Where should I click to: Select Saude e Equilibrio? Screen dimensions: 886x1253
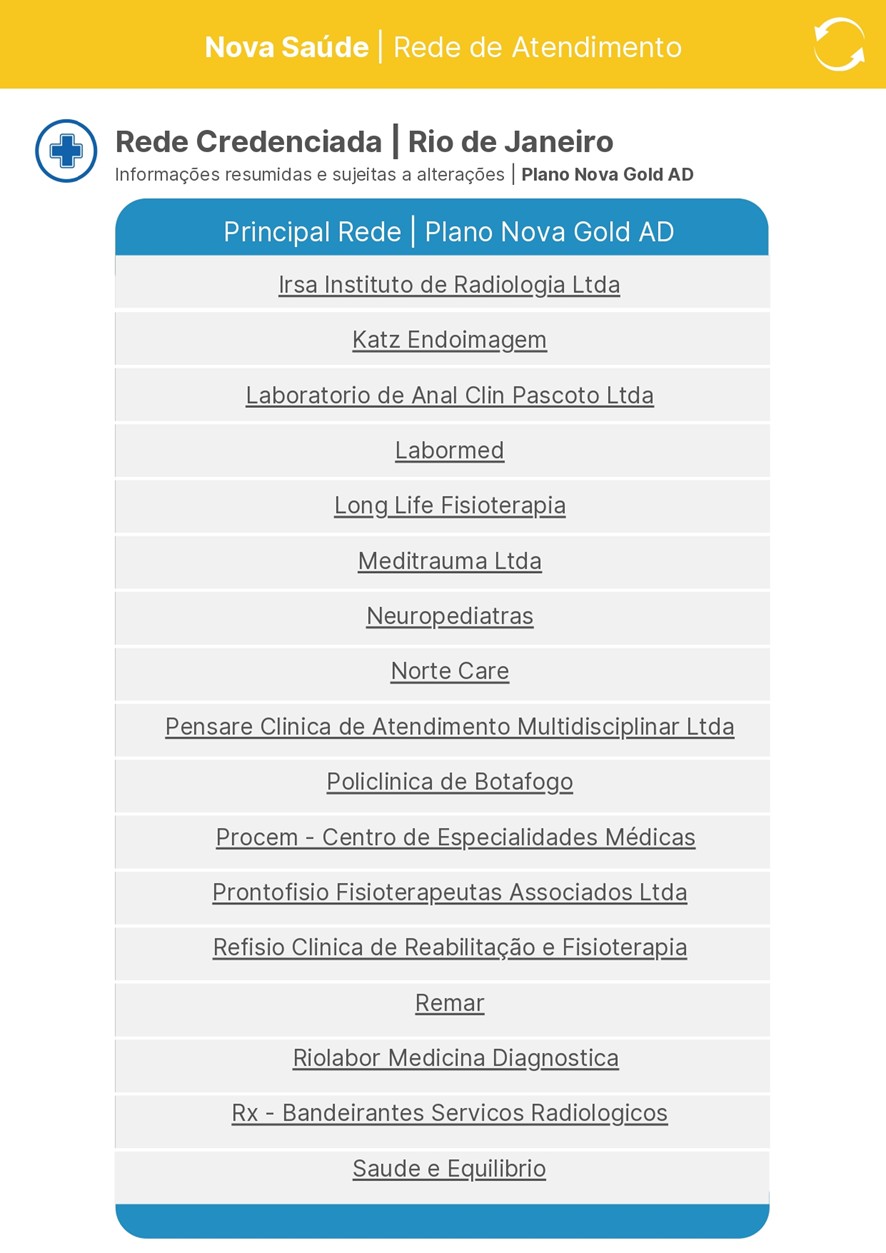click(449, 1169)
